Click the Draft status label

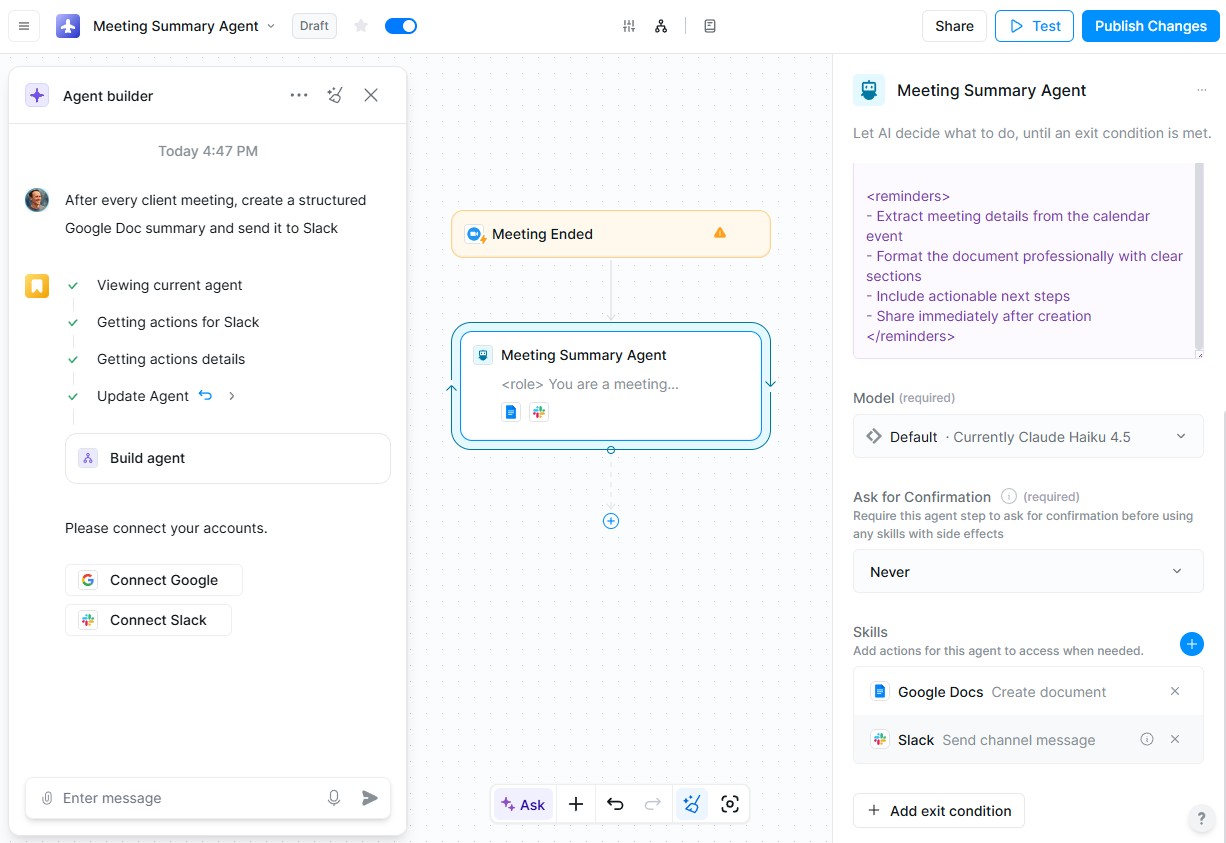click(x=313, y=26)
